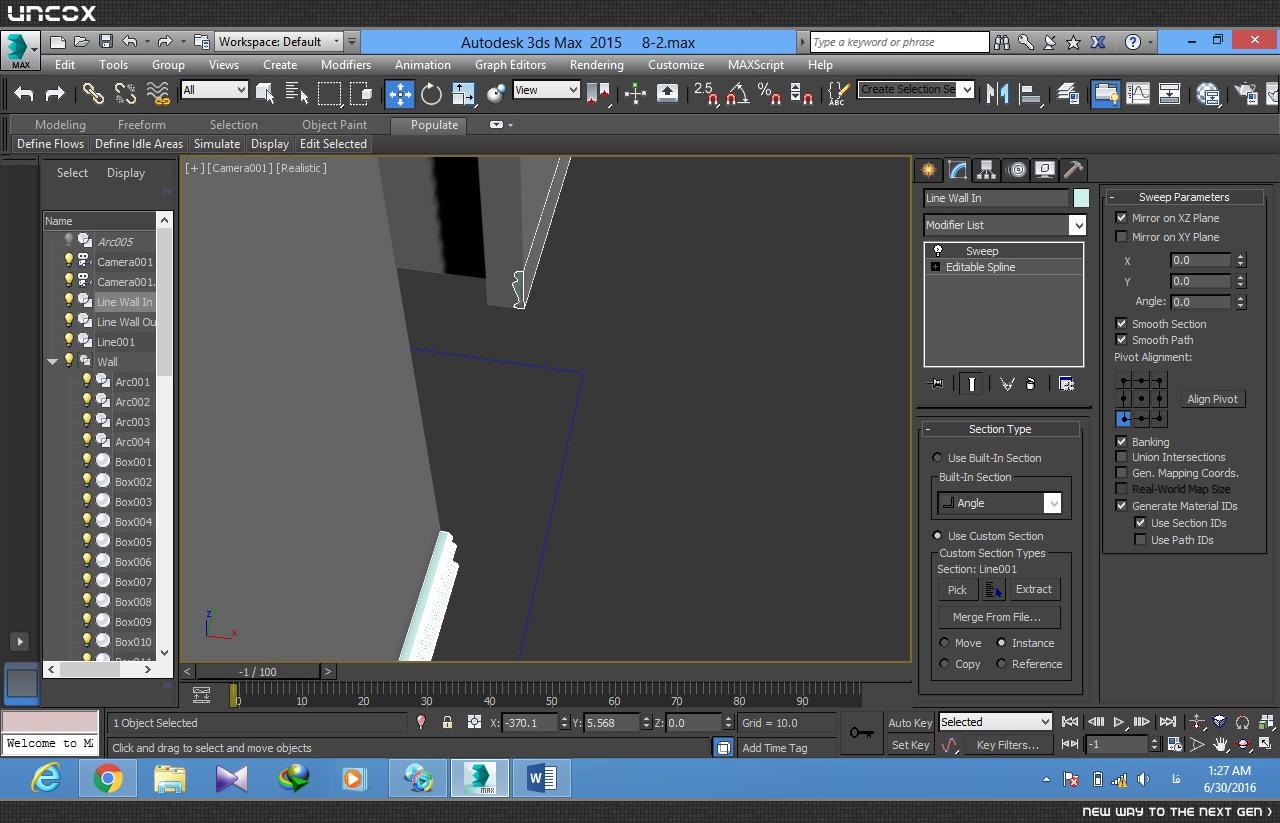Toggle the selection lock icon
This screenshot has height=823, width=1280.
pos(447,722)
